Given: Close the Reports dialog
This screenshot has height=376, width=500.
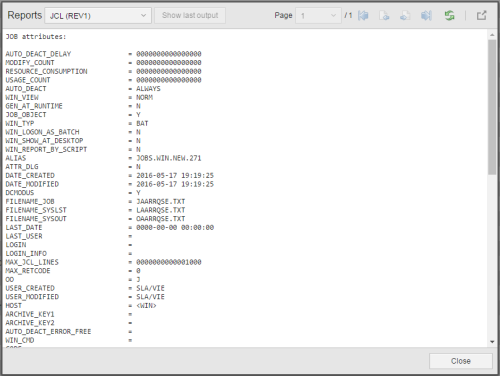Looking at the screenshot, I should [x=461, y=361].
